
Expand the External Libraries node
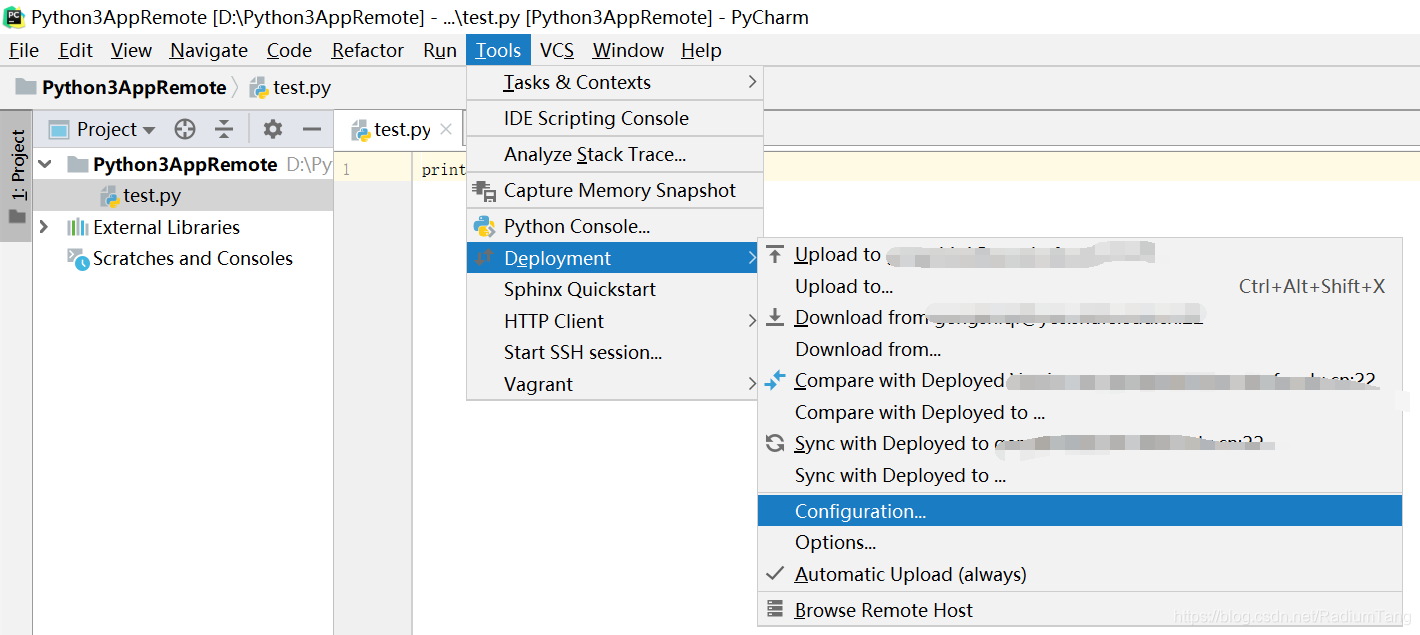pyautogui.click(x=44, y=227)
